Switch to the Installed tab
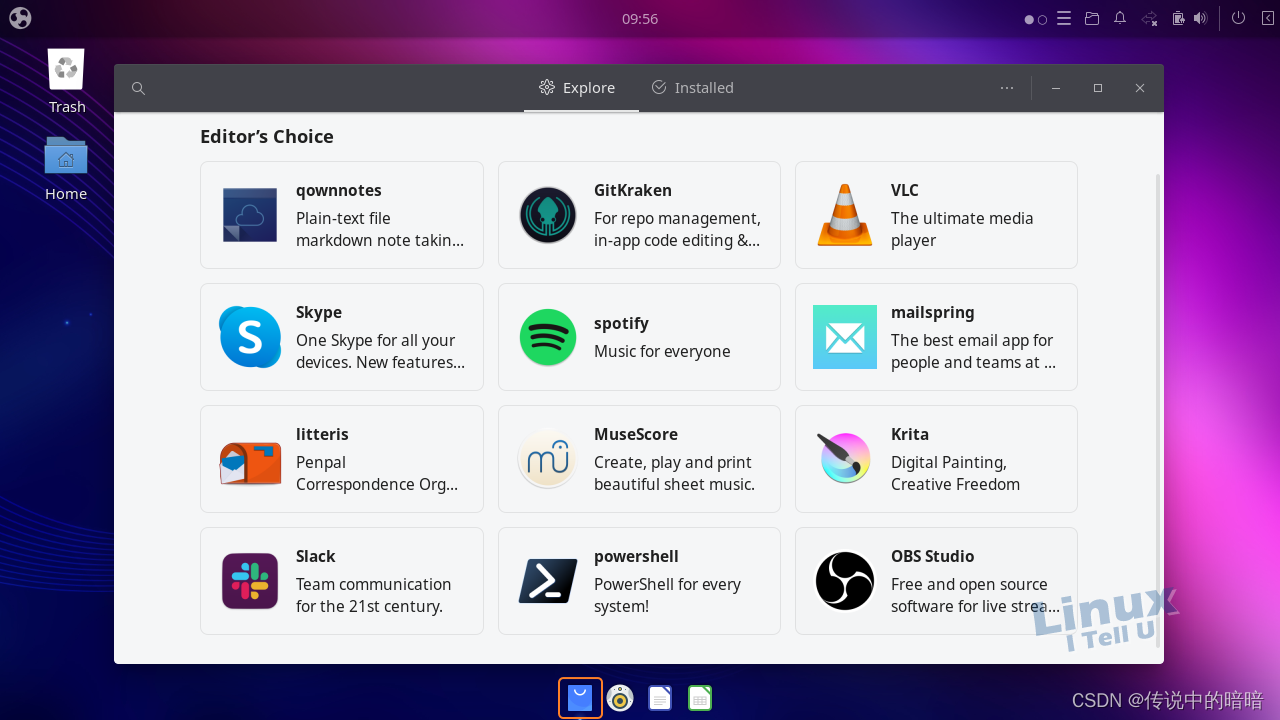 (x=692, y=88)
